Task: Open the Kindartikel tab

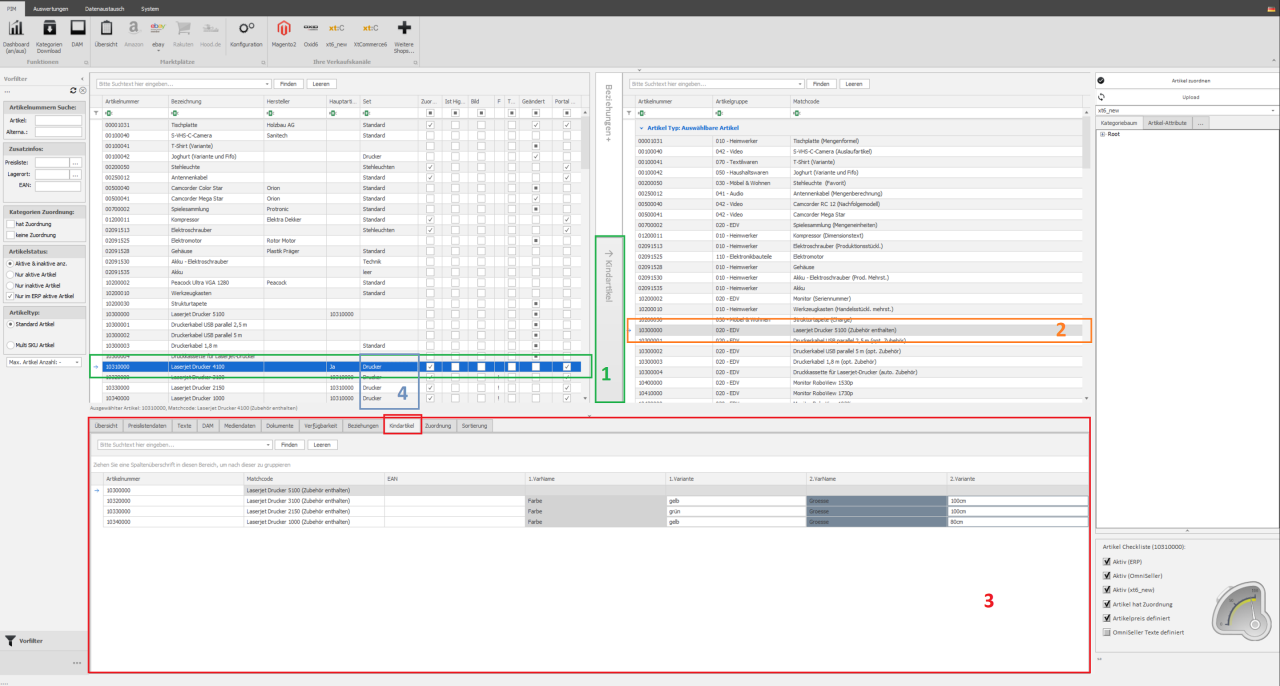Action: [401, 425]
